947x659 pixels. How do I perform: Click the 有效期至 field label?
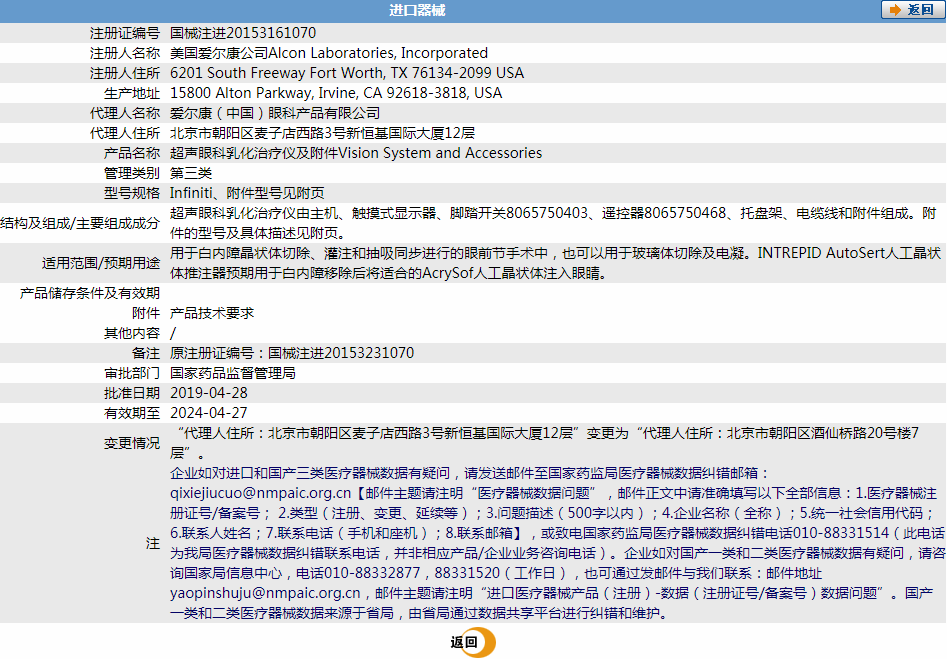(132, 413)
